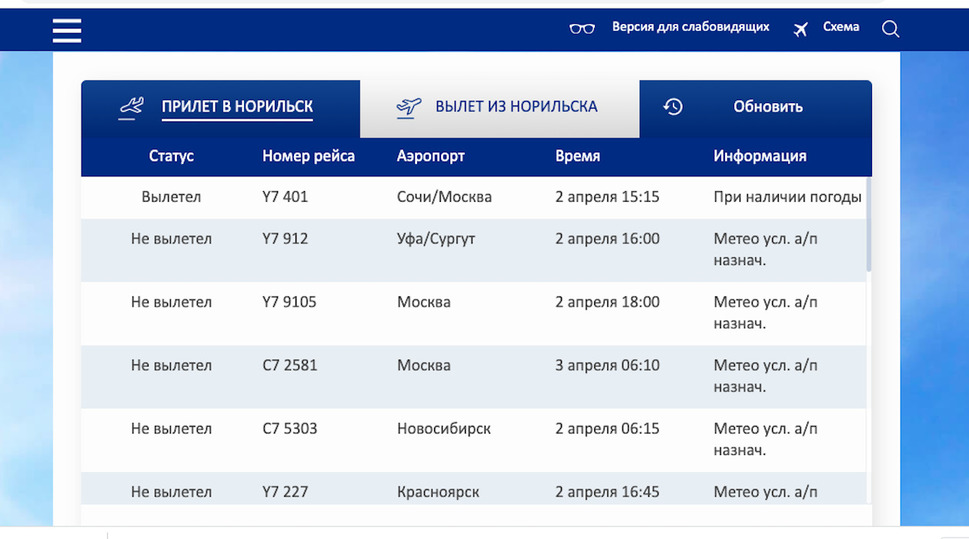Select Метео усл. info for Y7 912
Image resolution: width=969 pixels, height=539 pixels.
point(765,250)
